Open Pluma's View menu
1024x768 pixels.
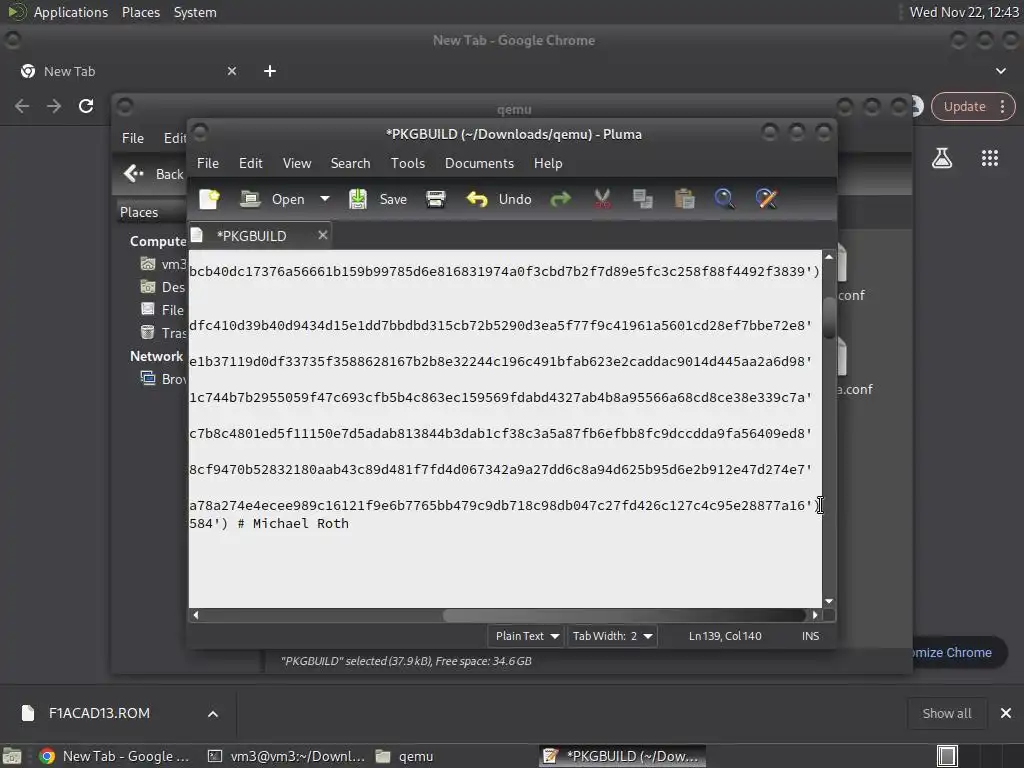pos(296,163)
